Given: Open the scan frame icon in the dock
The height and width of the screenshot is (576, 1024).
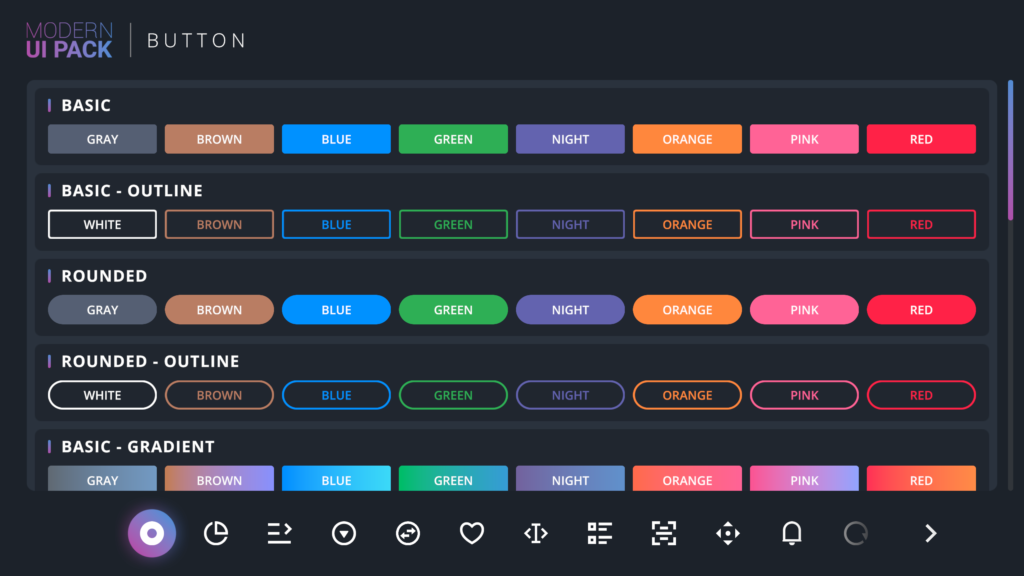Looking at the screenshot, I should tap(664, 533).
